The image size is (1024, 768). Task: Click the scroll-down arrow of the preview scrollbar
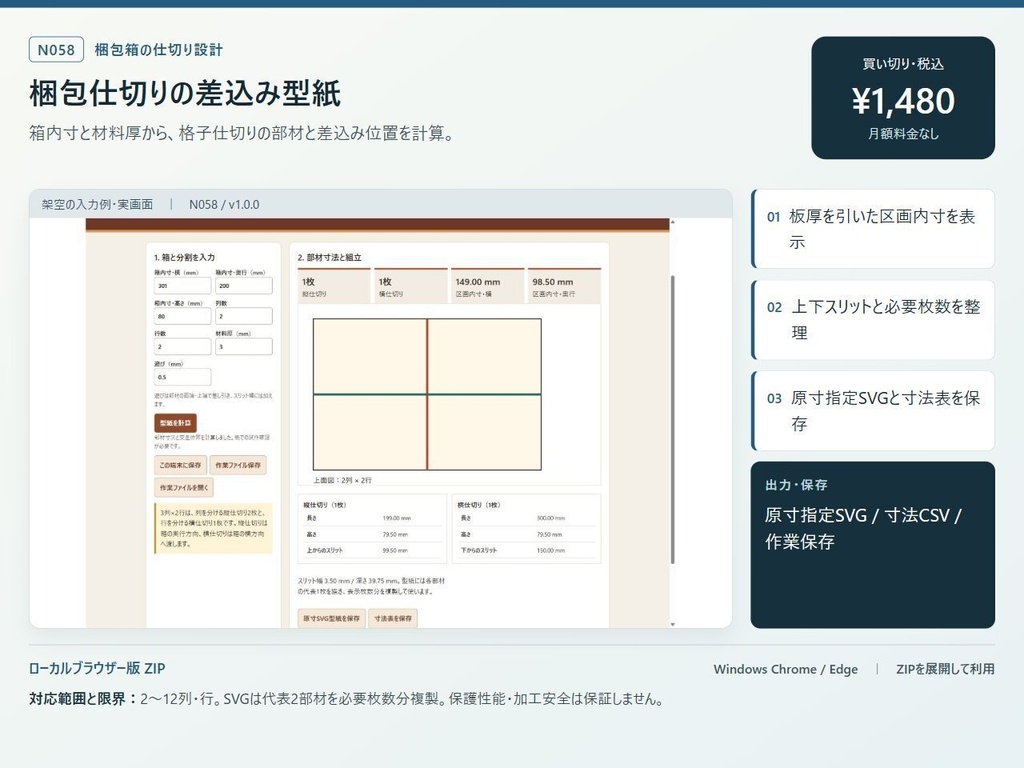pyautogui.click(x=673, y=624)
